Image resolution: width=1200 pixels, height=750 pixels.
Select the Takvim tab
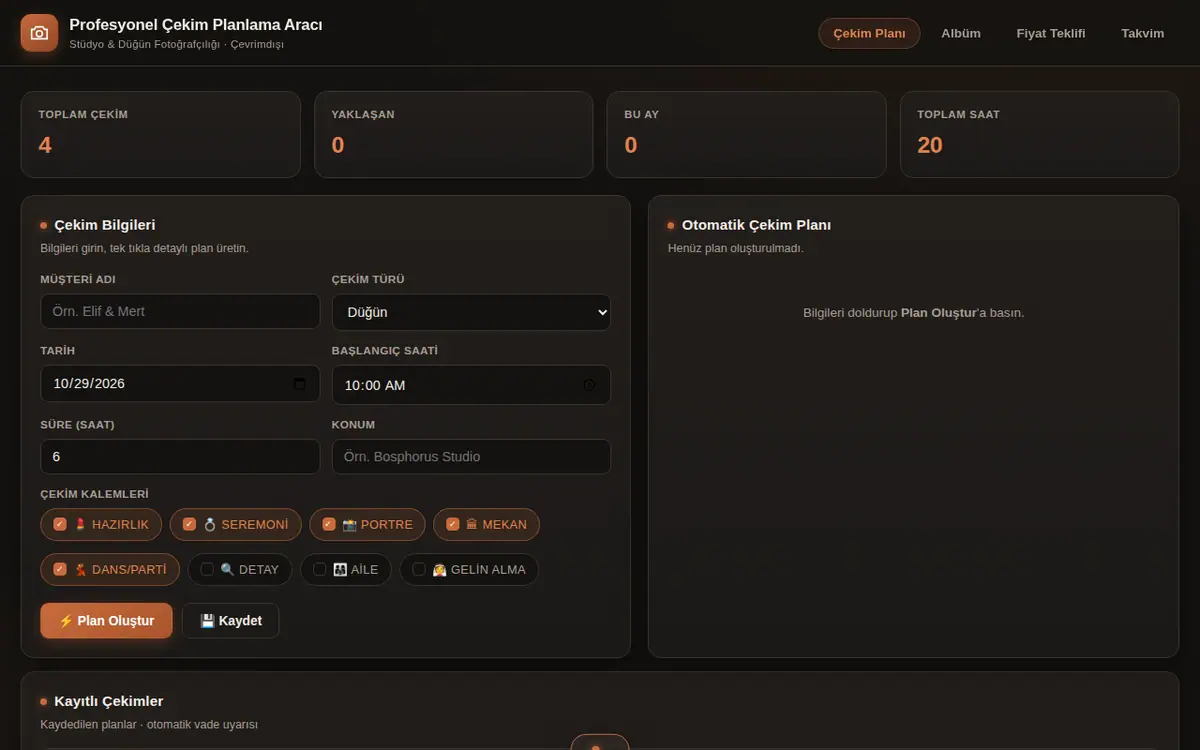[1143, 33]
